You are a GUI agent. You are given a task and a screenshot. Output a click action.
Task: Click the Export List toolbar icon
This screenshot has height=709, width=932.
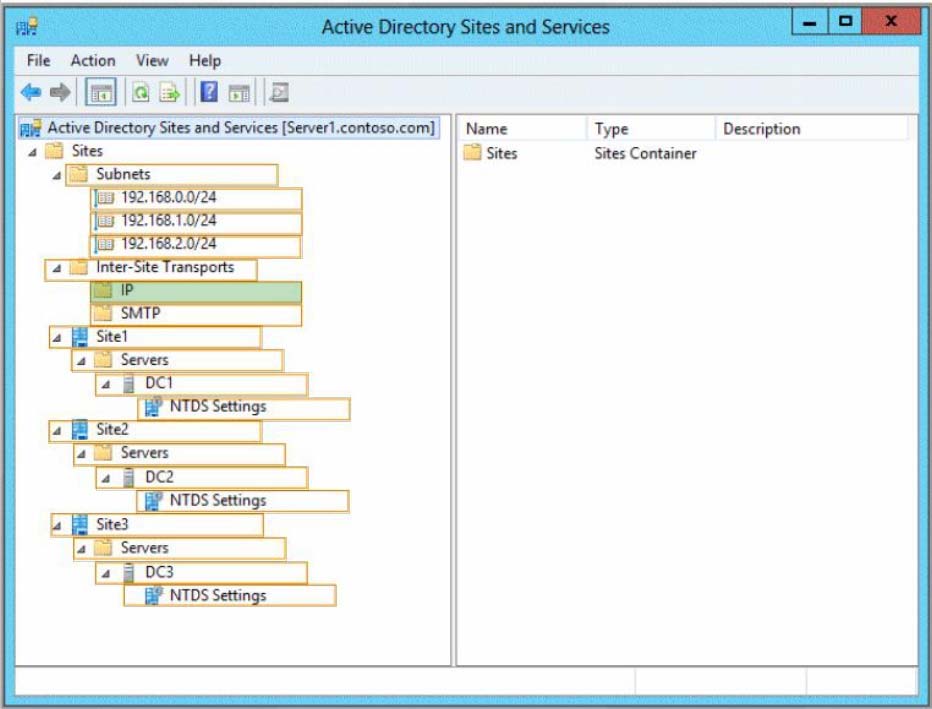click(x=170, y=93)
